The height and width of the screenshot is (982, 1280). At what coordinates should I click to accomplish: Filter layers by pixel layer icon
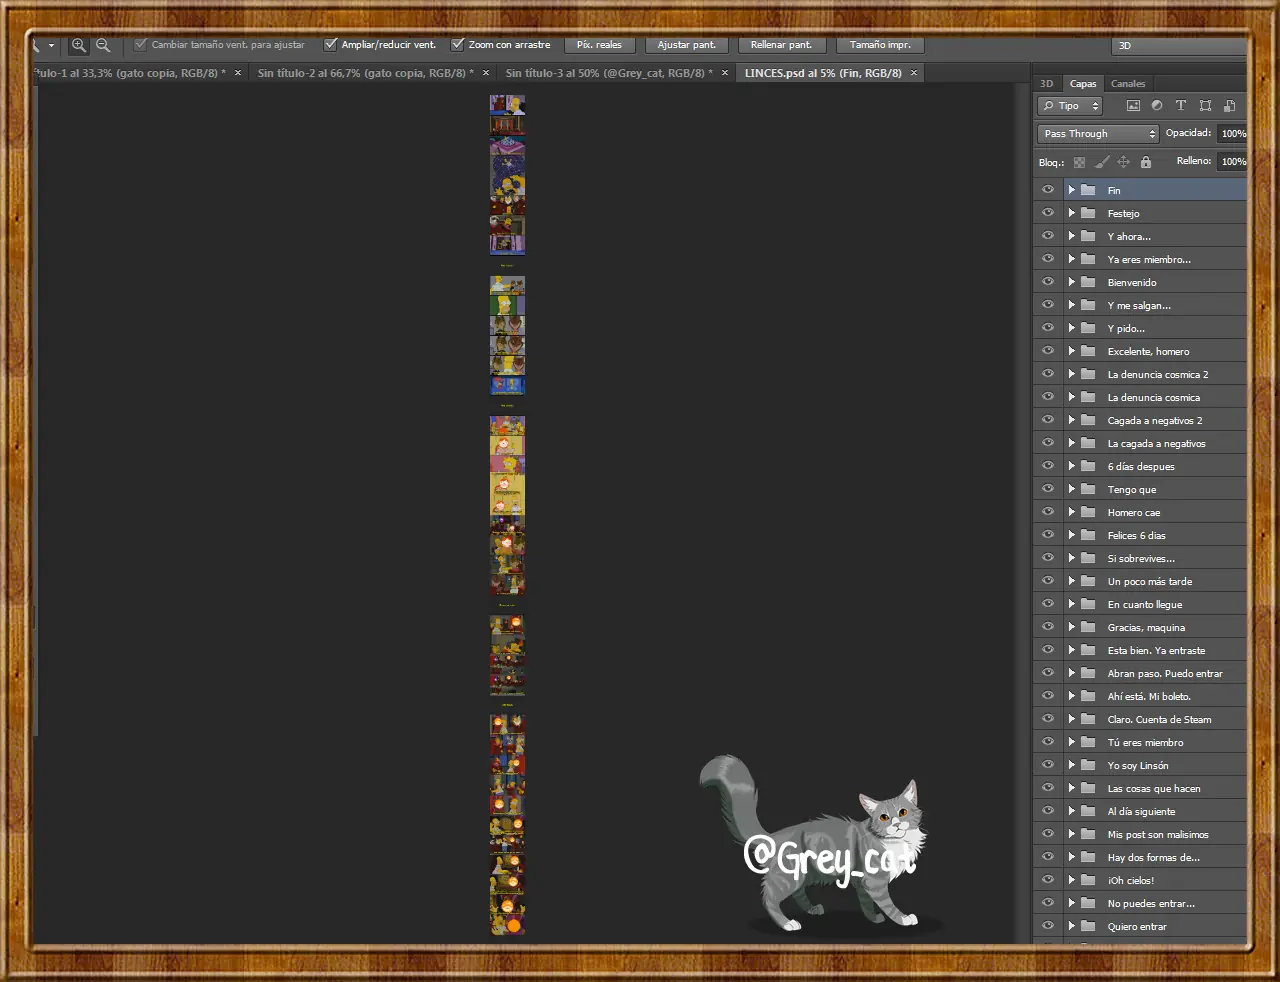[1133, 105]
